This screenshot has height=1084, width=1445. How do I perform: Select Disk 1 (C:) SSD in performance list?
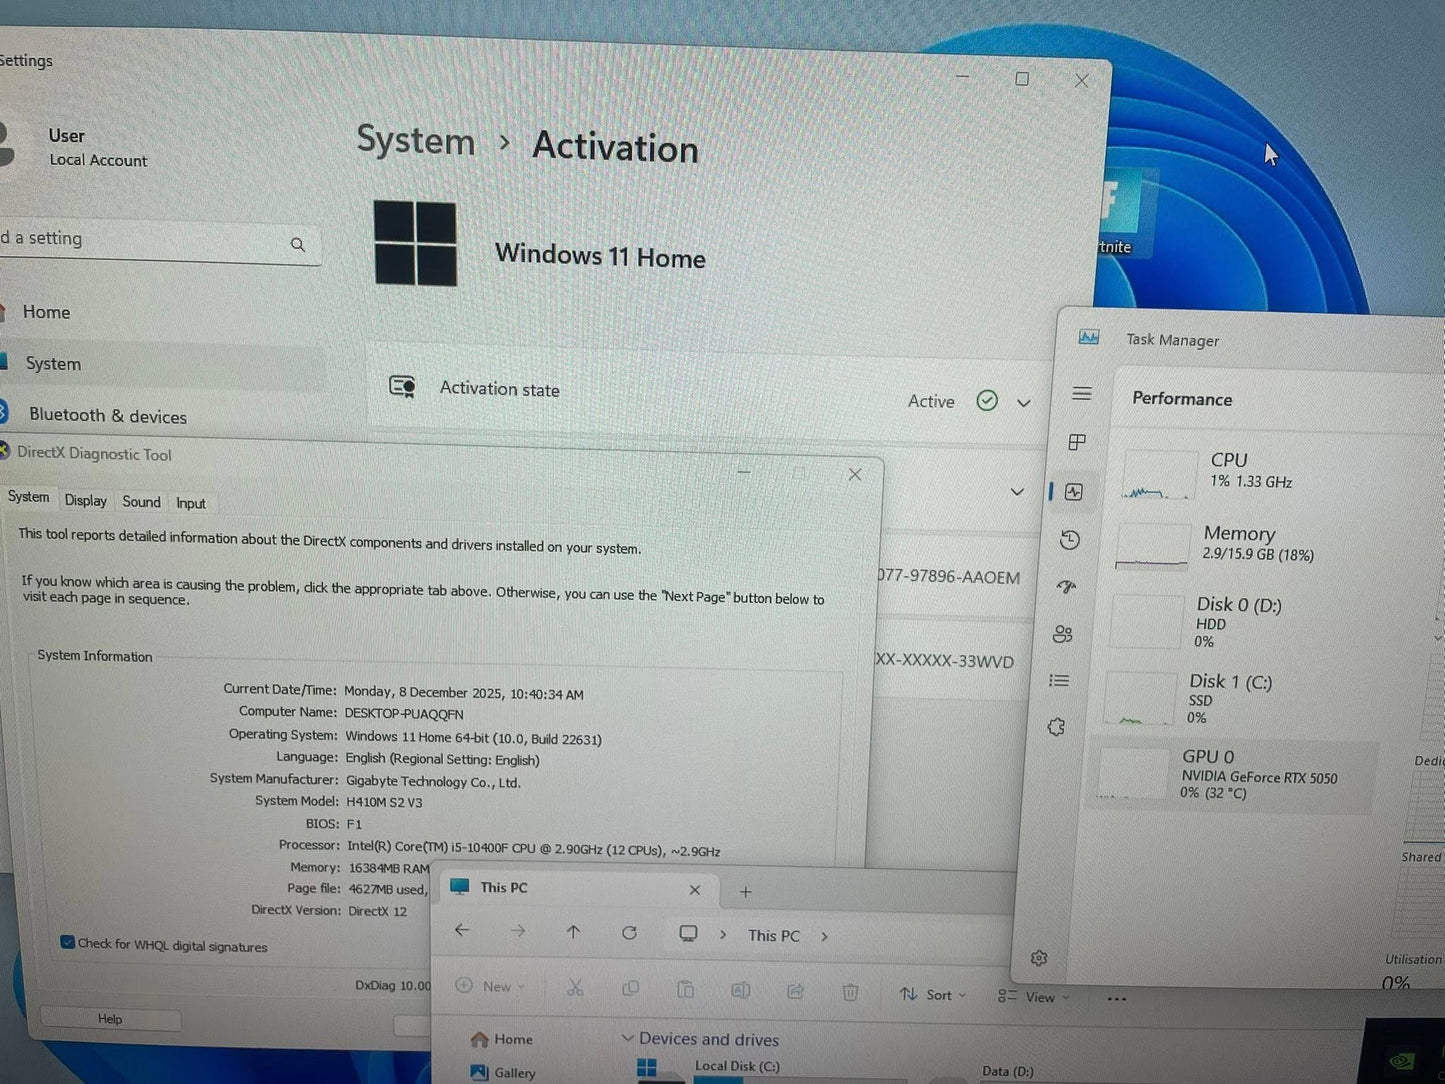[x=1235, y=698]
